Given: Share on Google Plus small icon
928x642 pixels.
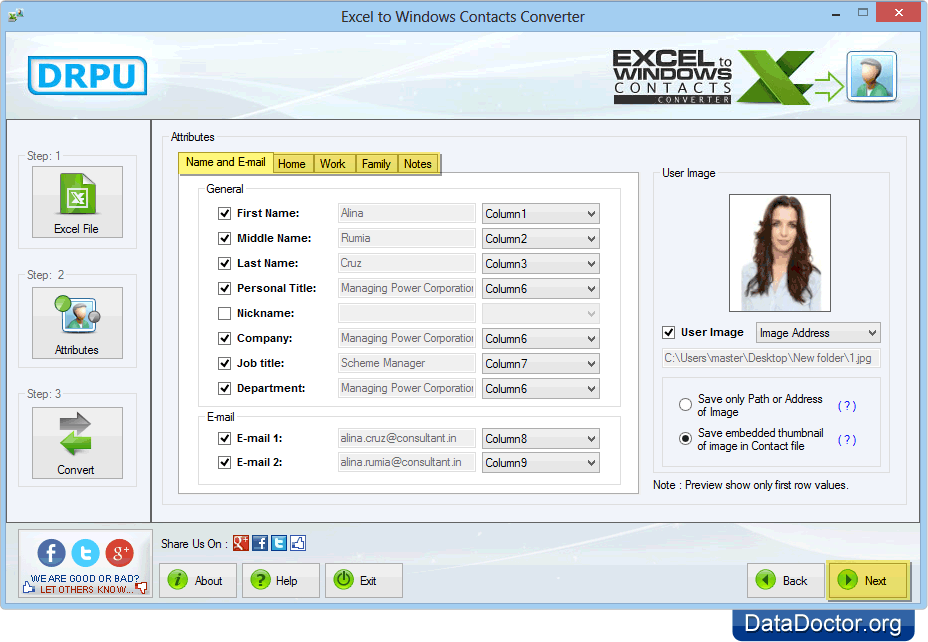Looking at the screenshot, I should coord(241,543).
